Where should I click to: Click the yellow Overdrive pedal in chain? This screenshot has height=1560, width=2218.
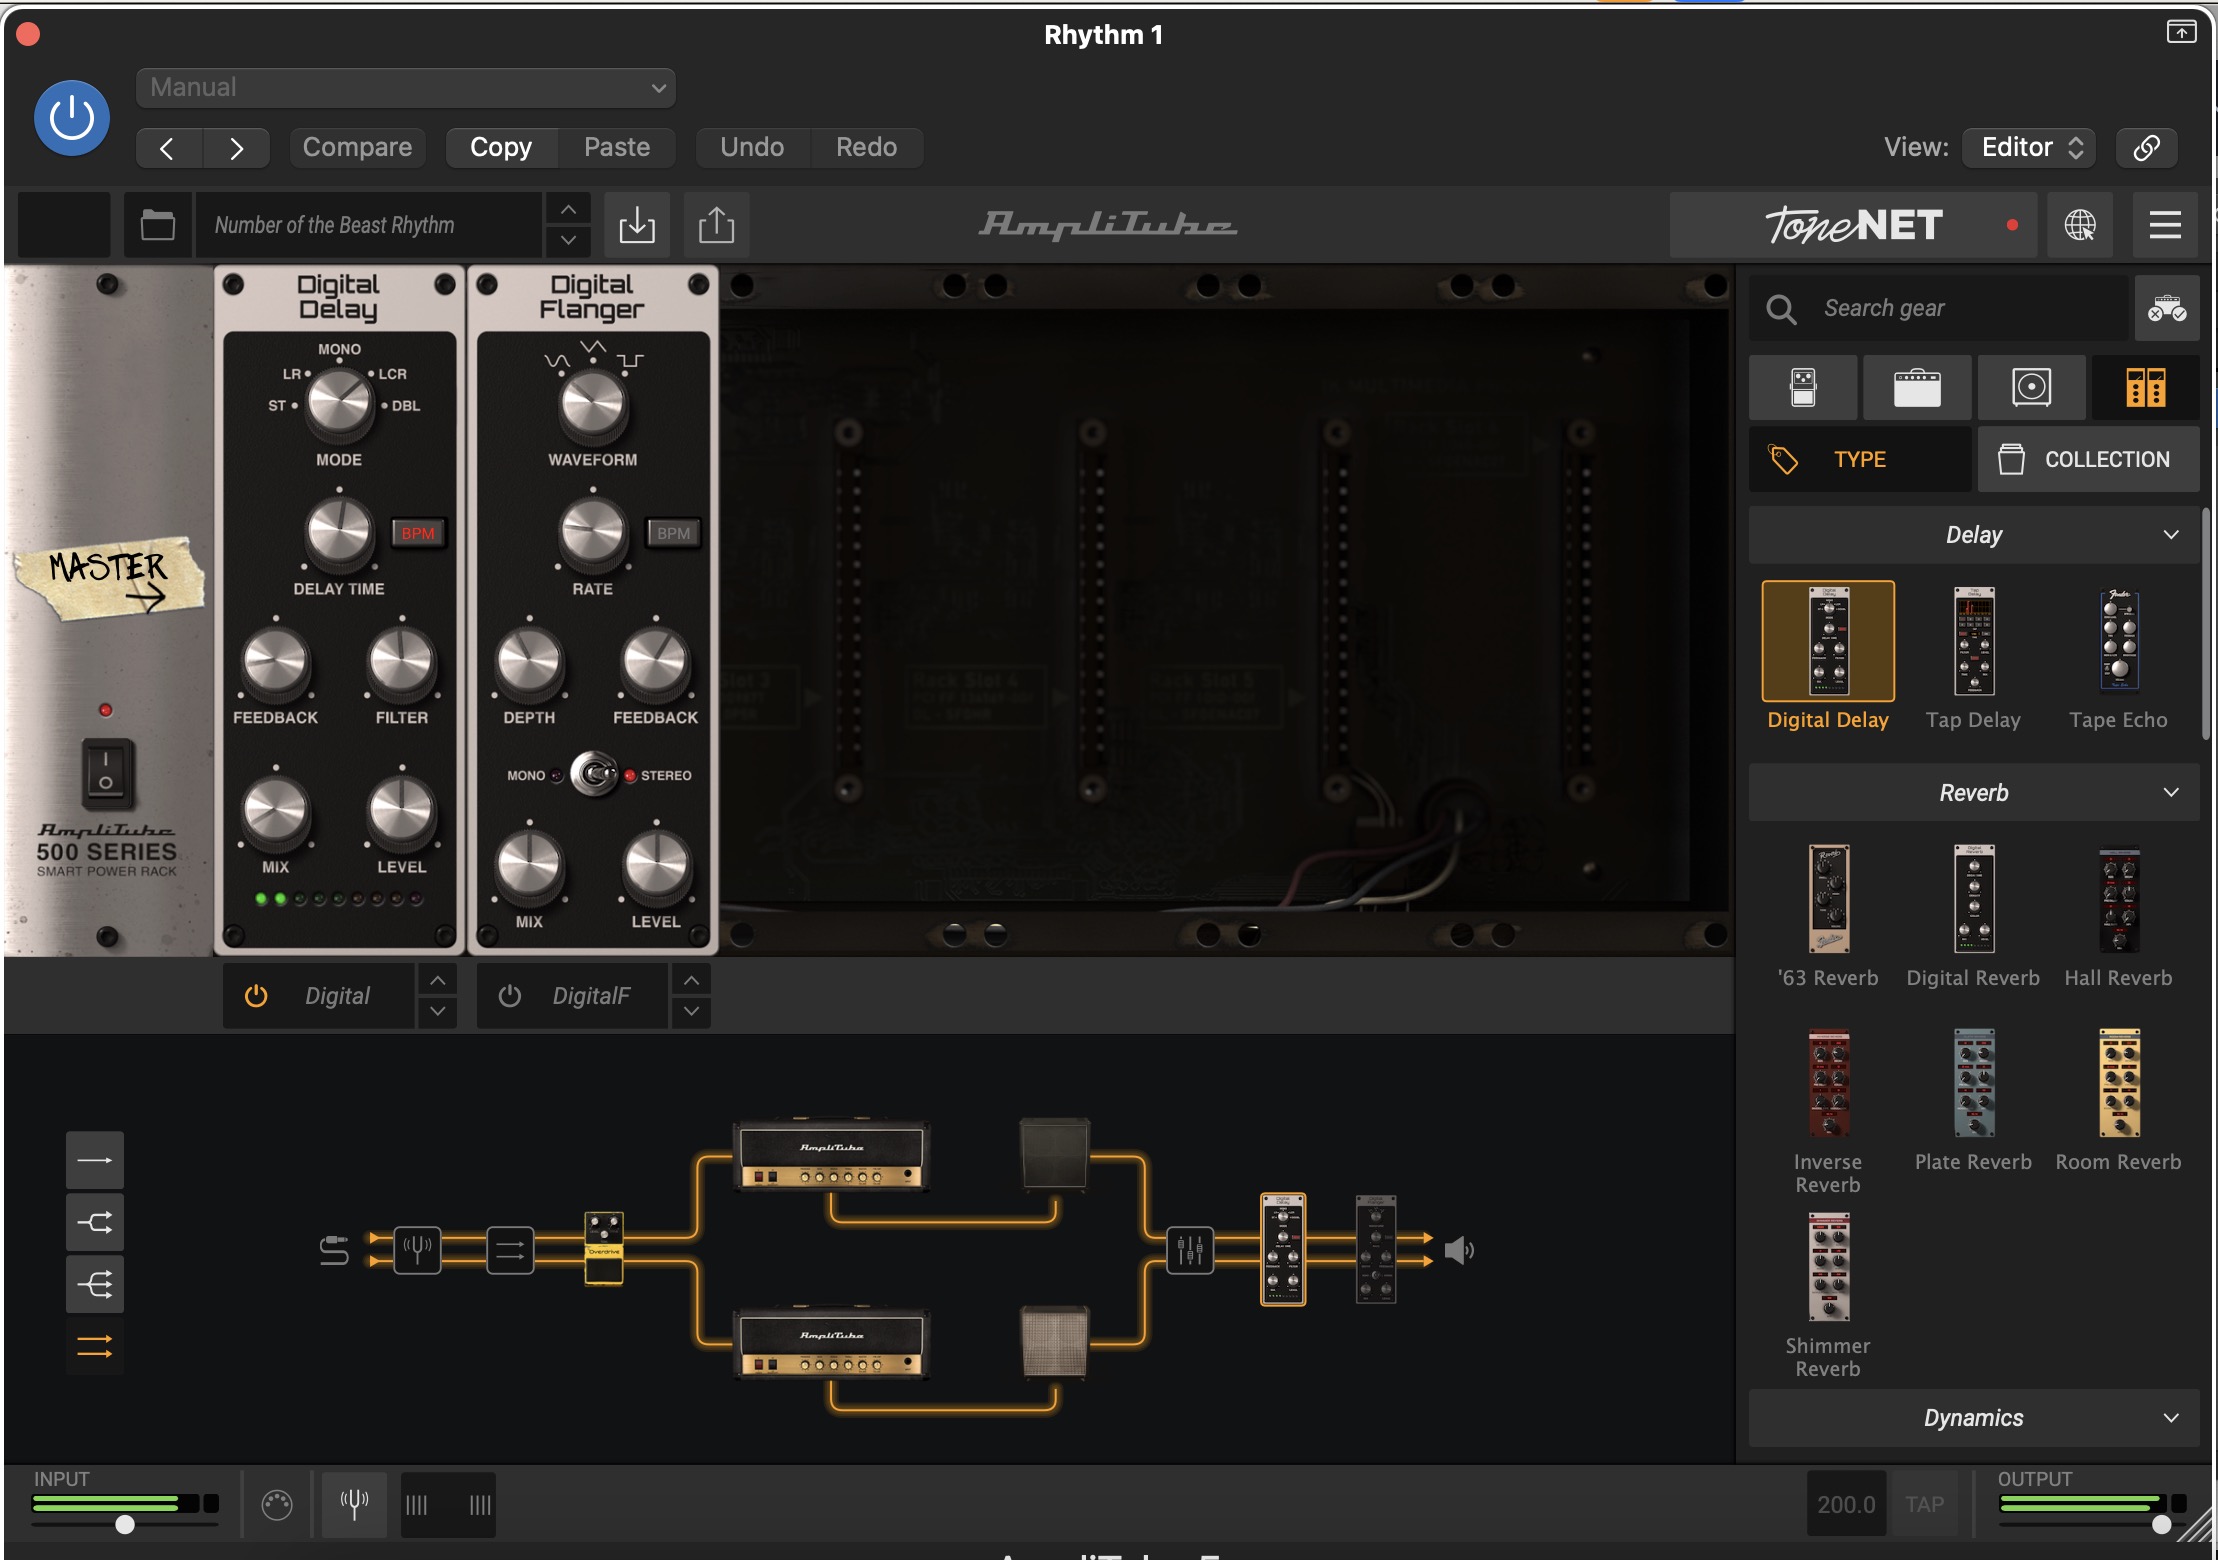click(x=604, y=1247)
